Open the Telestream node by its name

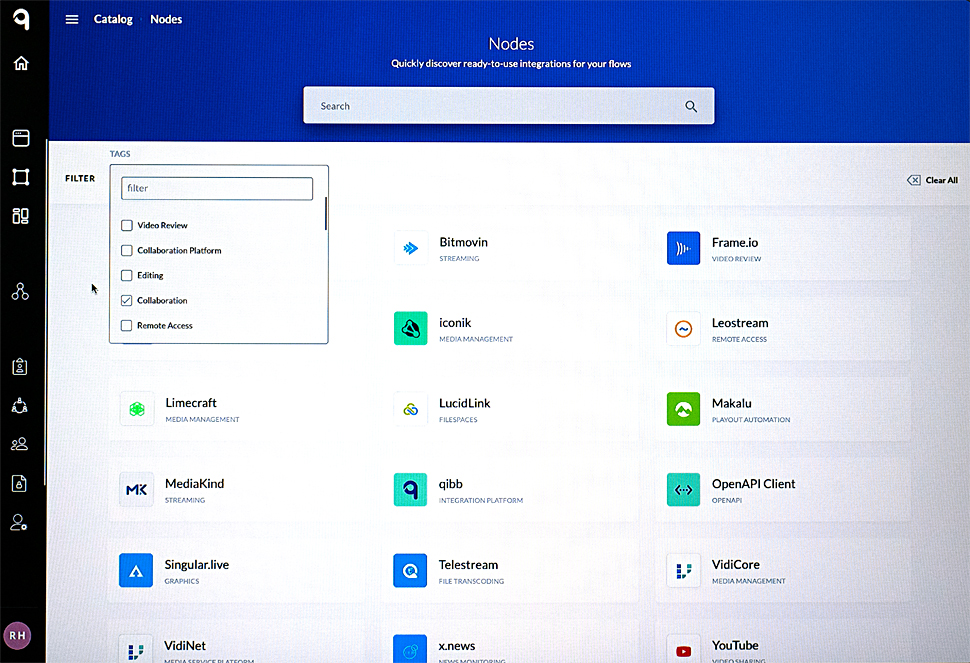(x=468, y=565)
